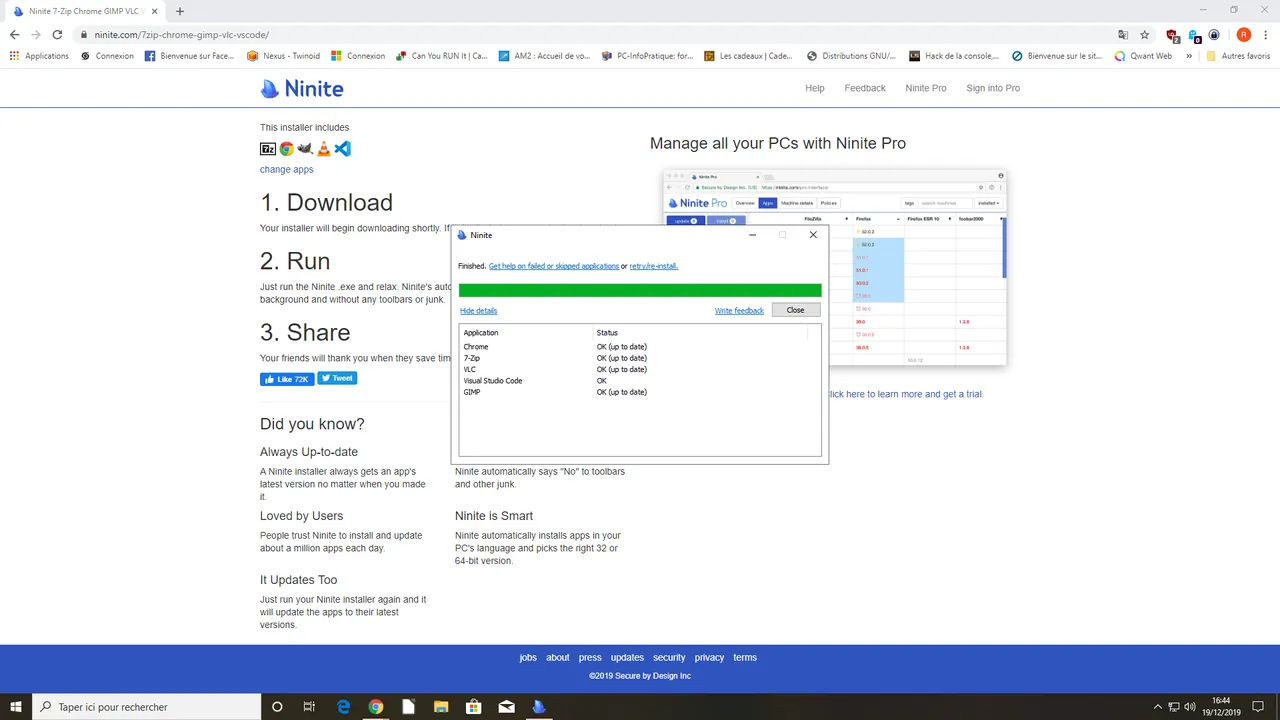1280x720 pixels.
Task: Open the notification center icon
Action: [x=1258, y=707]
